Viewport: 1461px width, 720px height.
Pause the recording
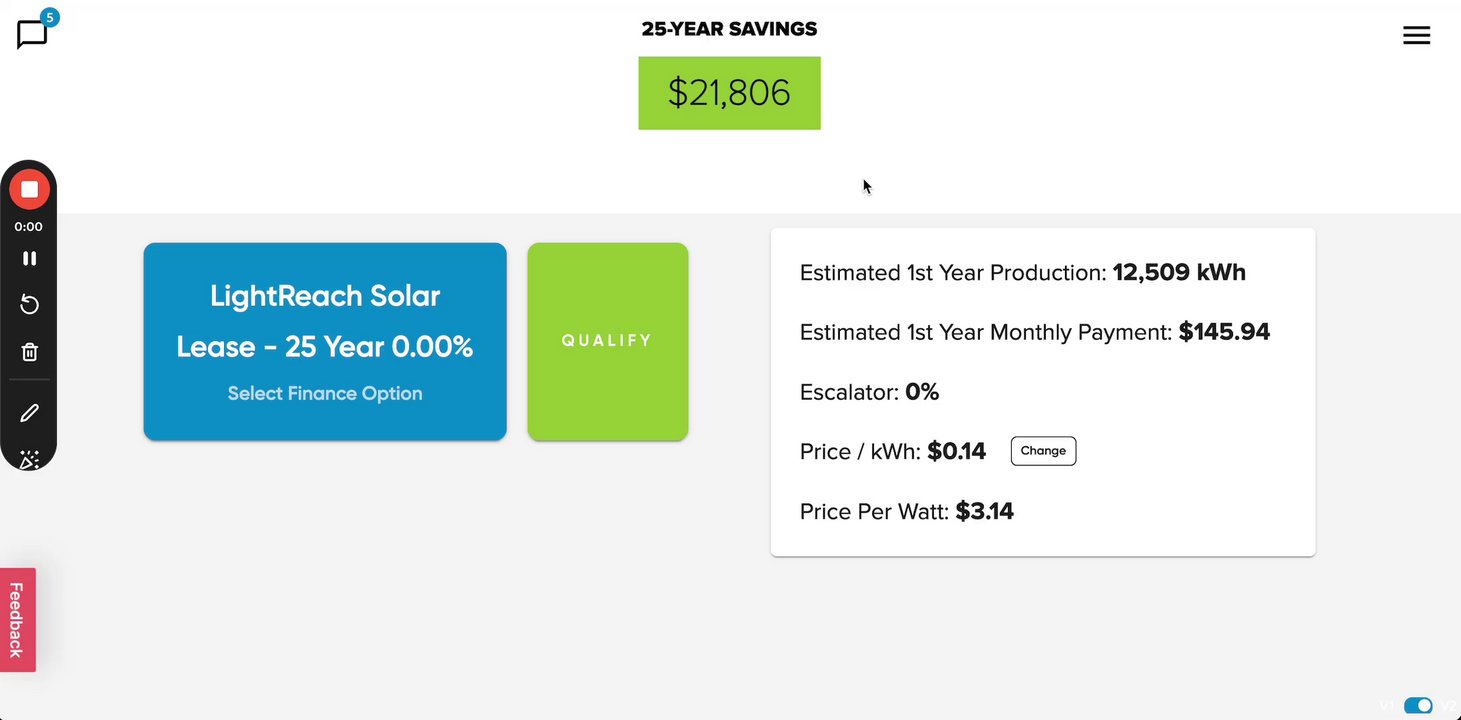[30, 258]
